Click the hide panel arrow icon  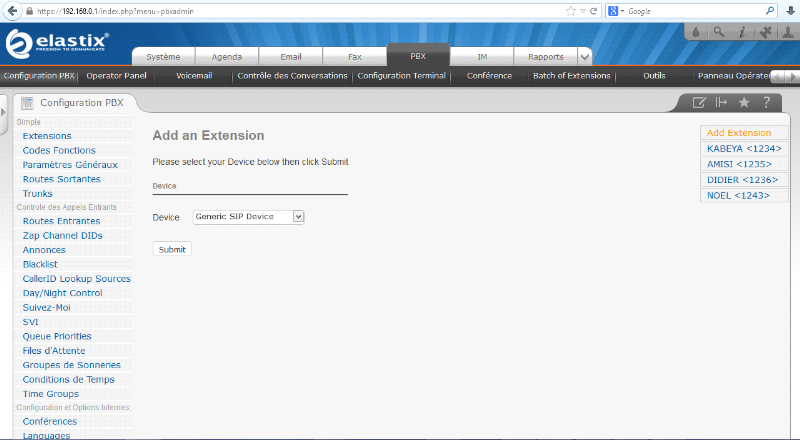pyautogui.click(x=721, y=103)
